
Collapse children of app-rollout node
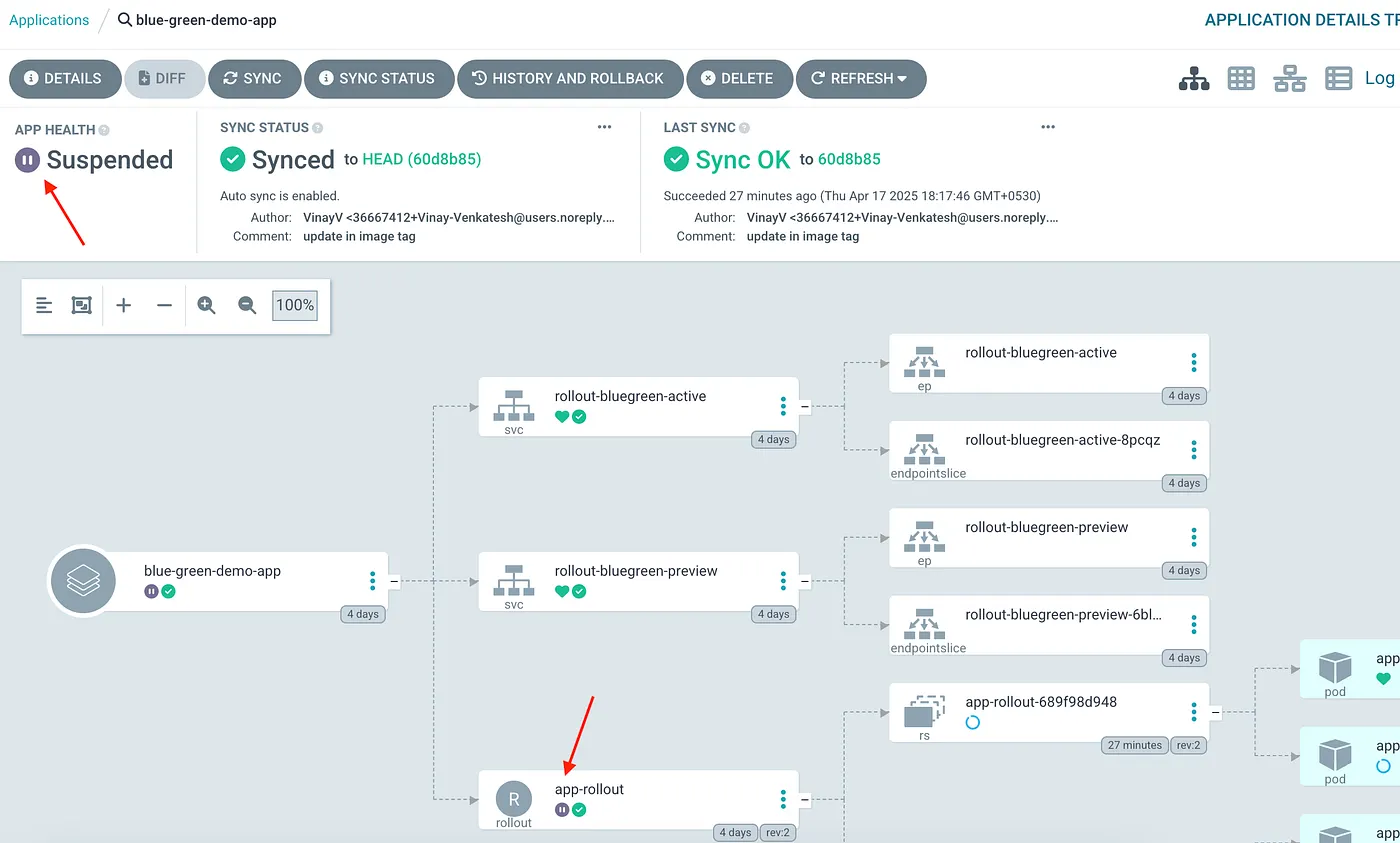pyautogui.click(x=805, y=799)
